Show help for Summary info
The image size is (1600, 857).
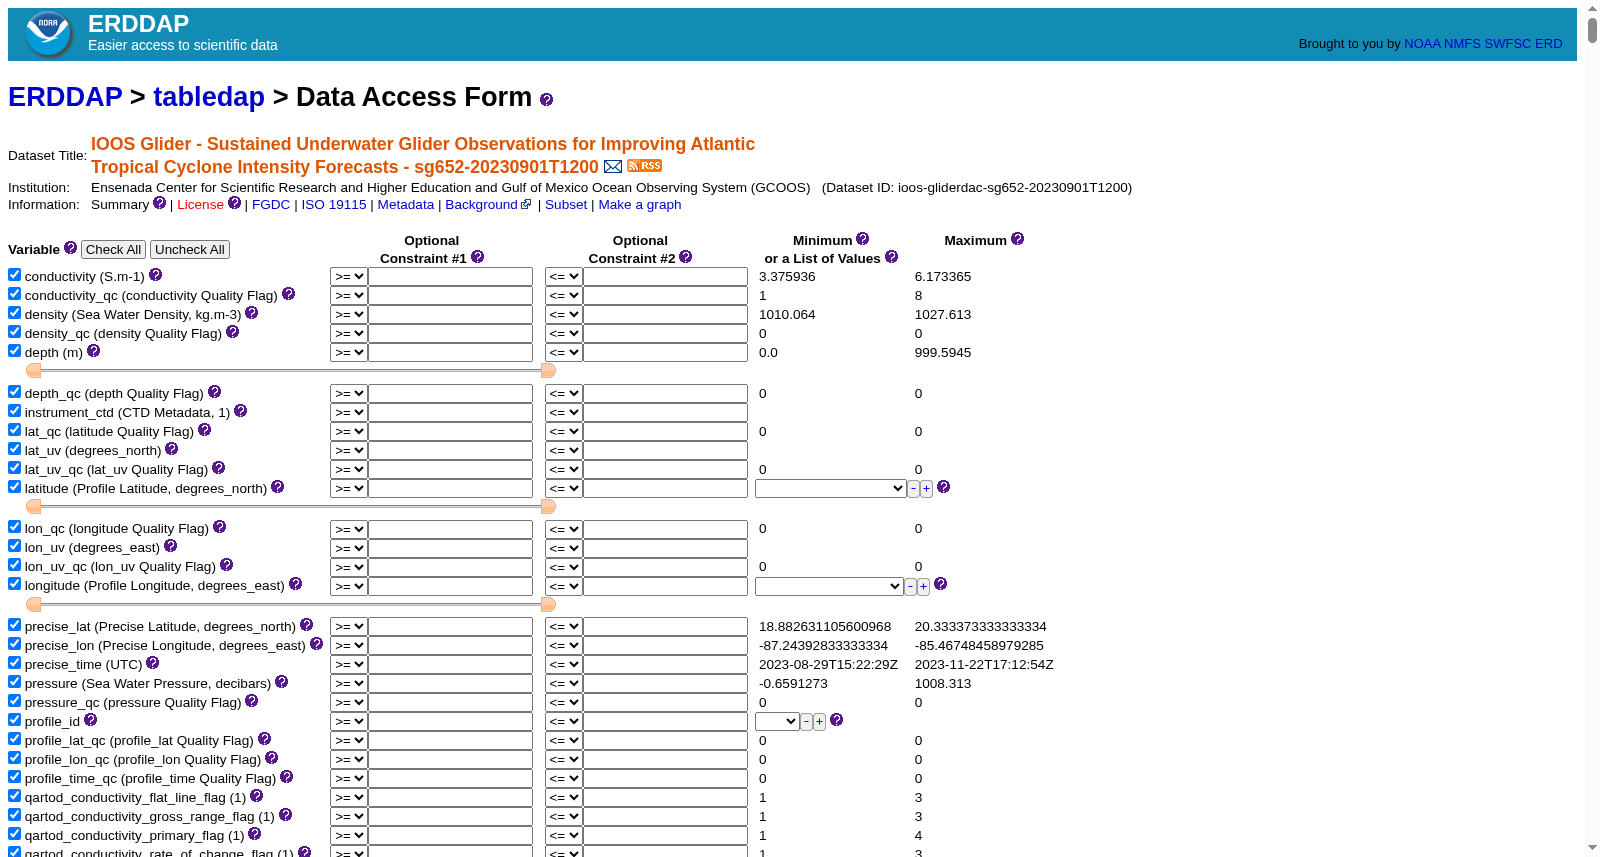[x=159, y=203]
